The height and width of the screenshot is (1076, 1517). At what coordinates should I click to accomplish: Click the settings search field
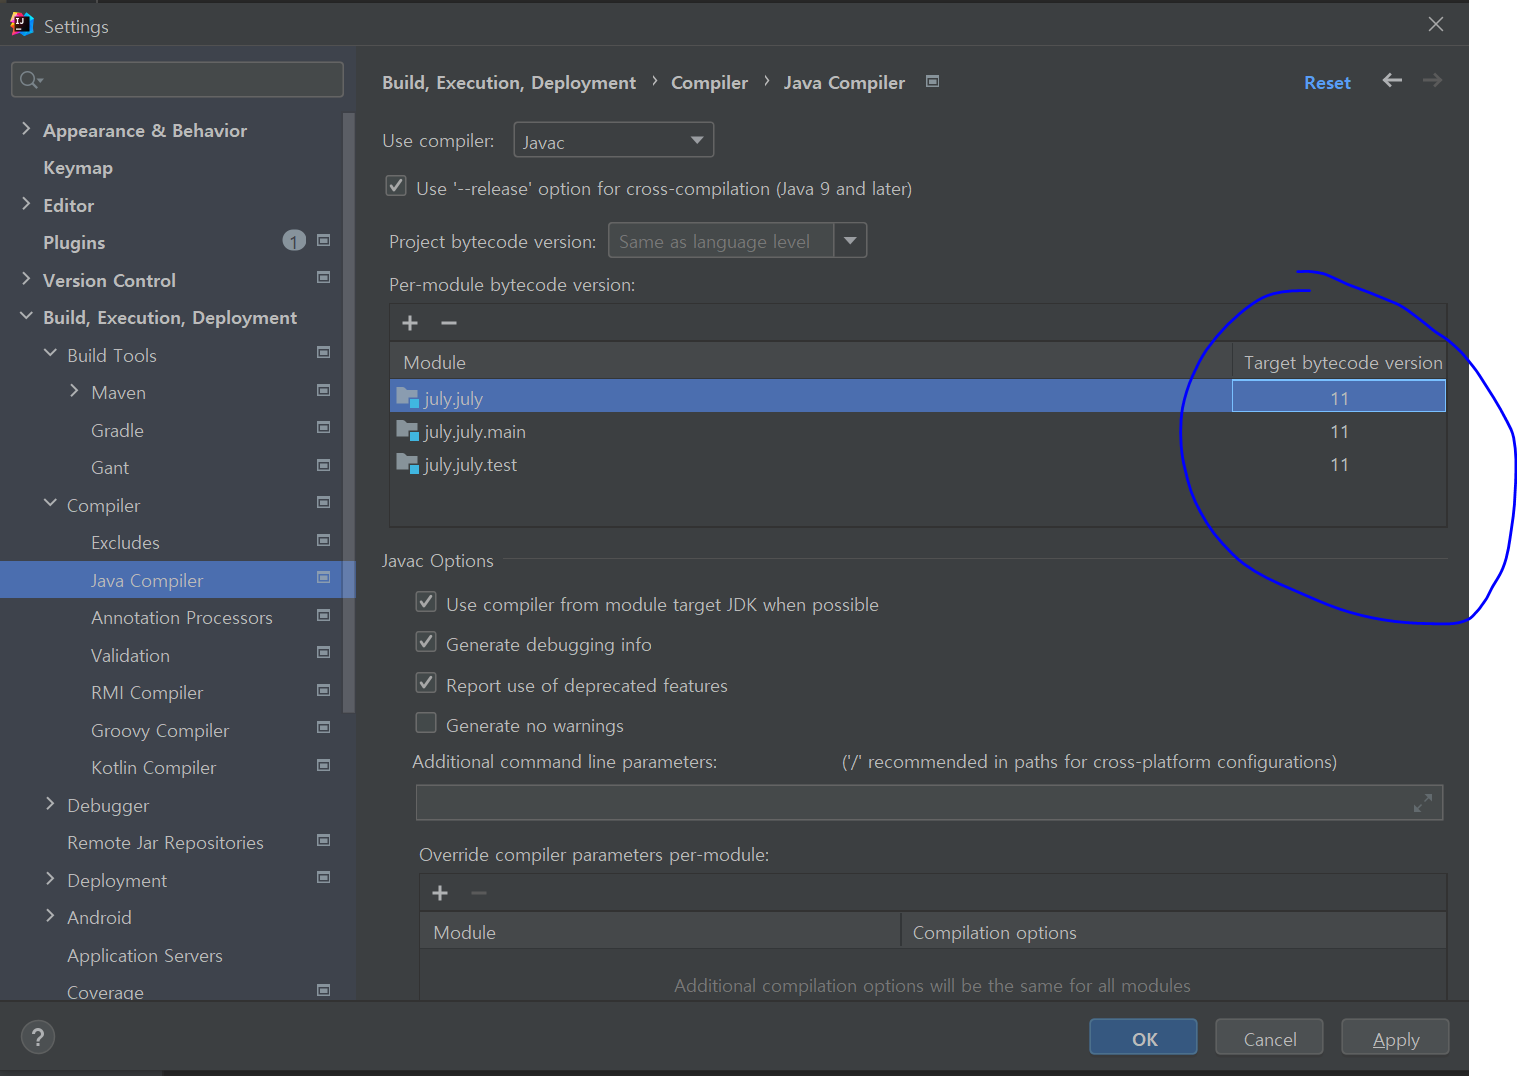[x=177, y=79]
